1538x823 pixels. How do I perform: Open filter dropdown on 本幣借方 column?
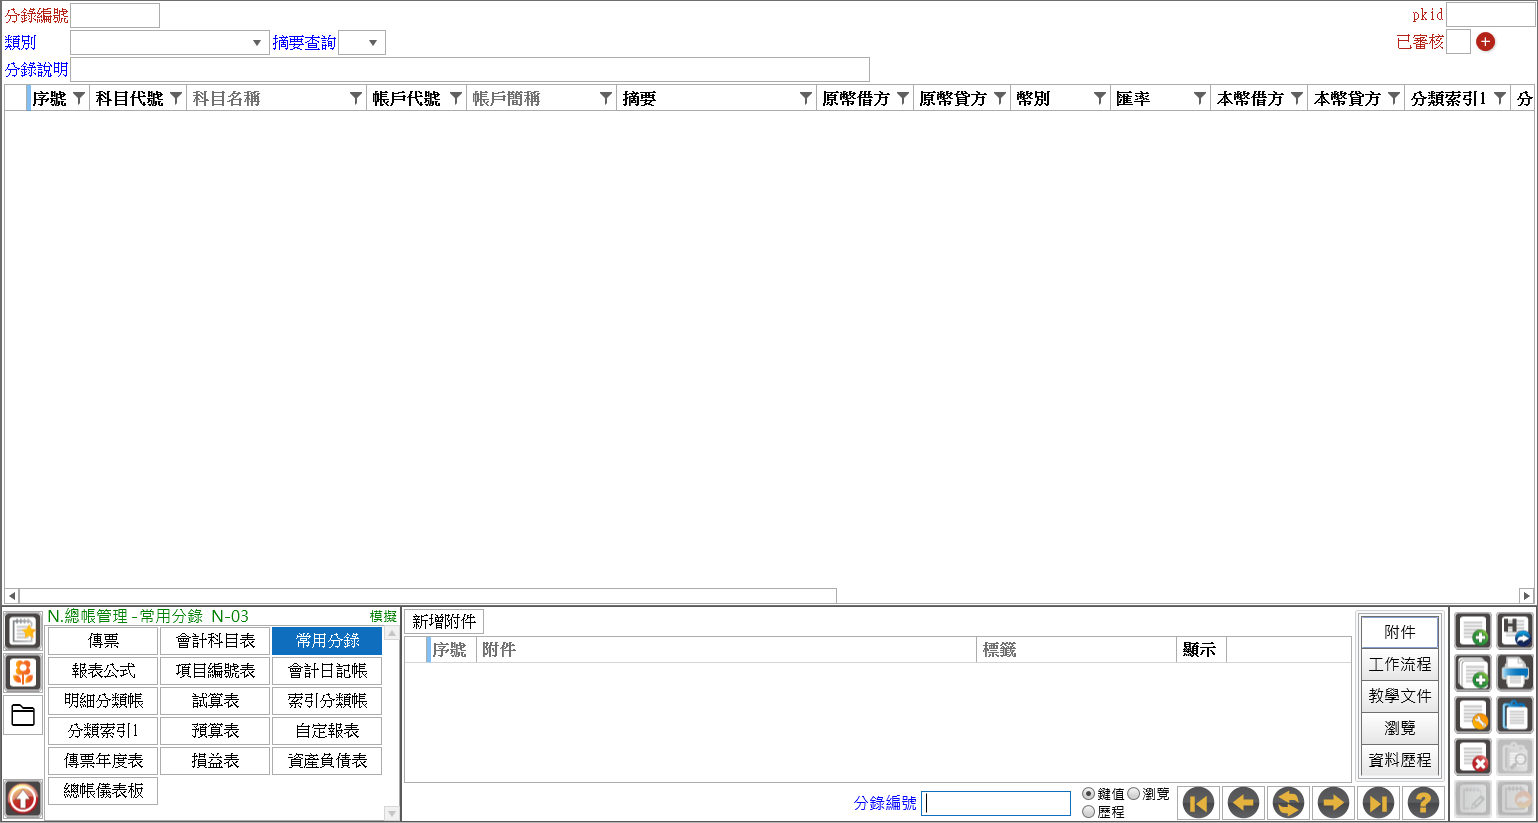pos(1297,98)
